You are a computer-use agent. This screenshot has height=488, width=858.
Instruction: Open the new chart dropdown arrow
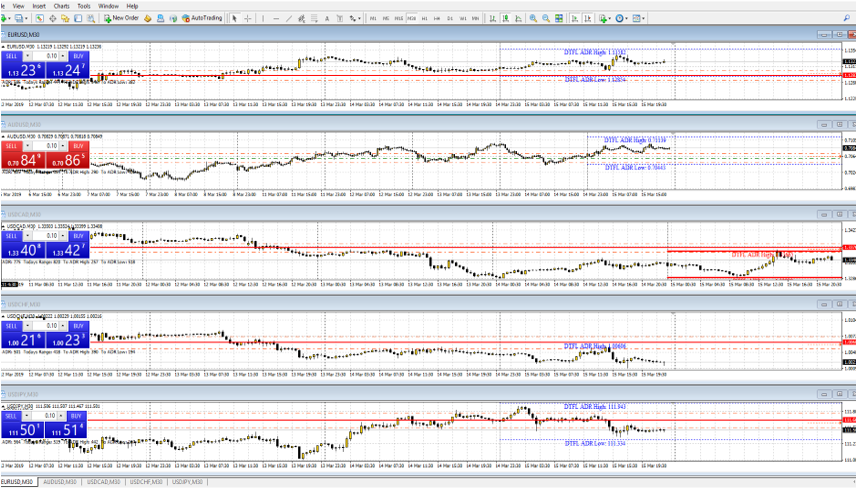9,18
